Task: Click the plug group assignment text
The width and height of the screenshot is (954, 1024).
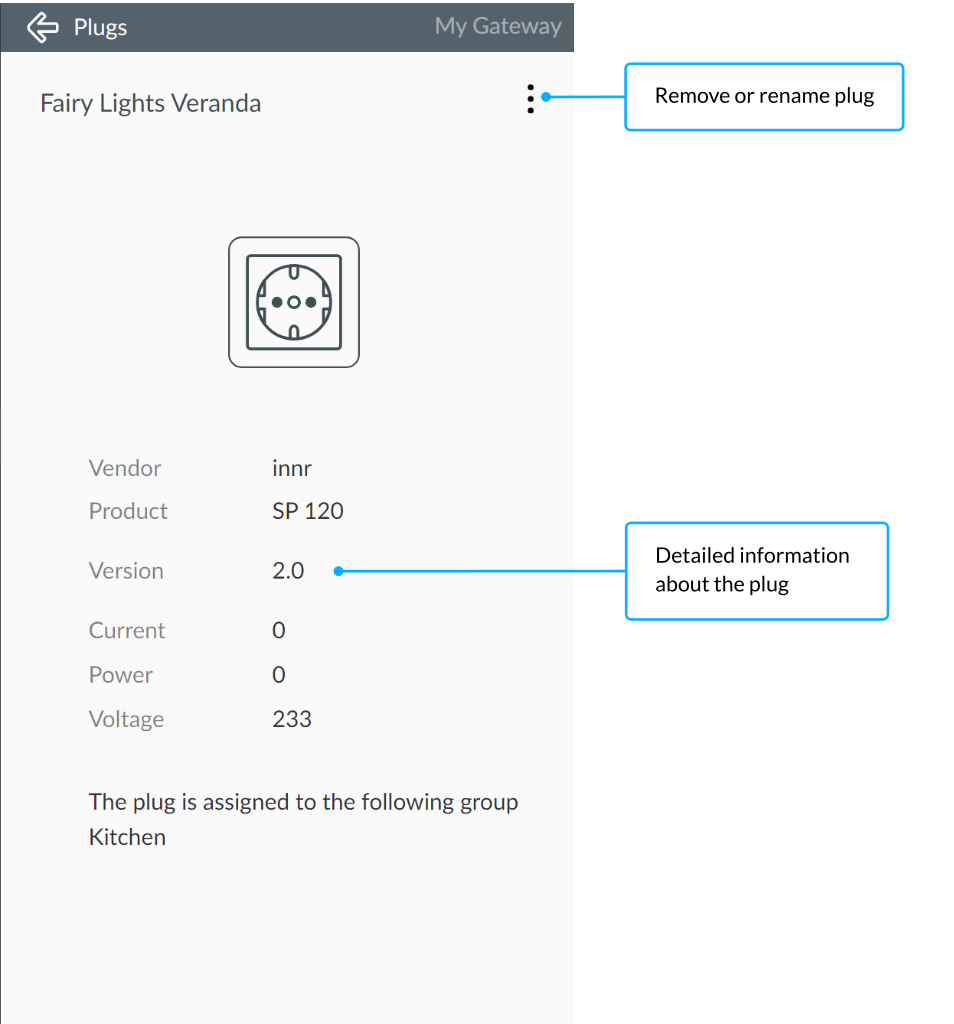Action: point(303,802)
